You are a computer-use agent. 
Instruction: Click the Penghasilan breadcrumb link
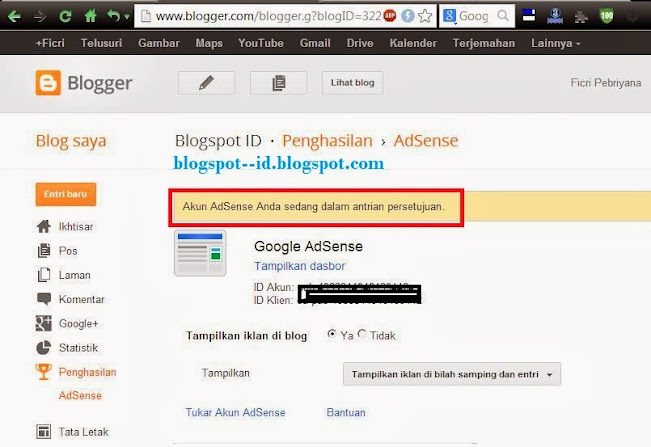(327, 141)
